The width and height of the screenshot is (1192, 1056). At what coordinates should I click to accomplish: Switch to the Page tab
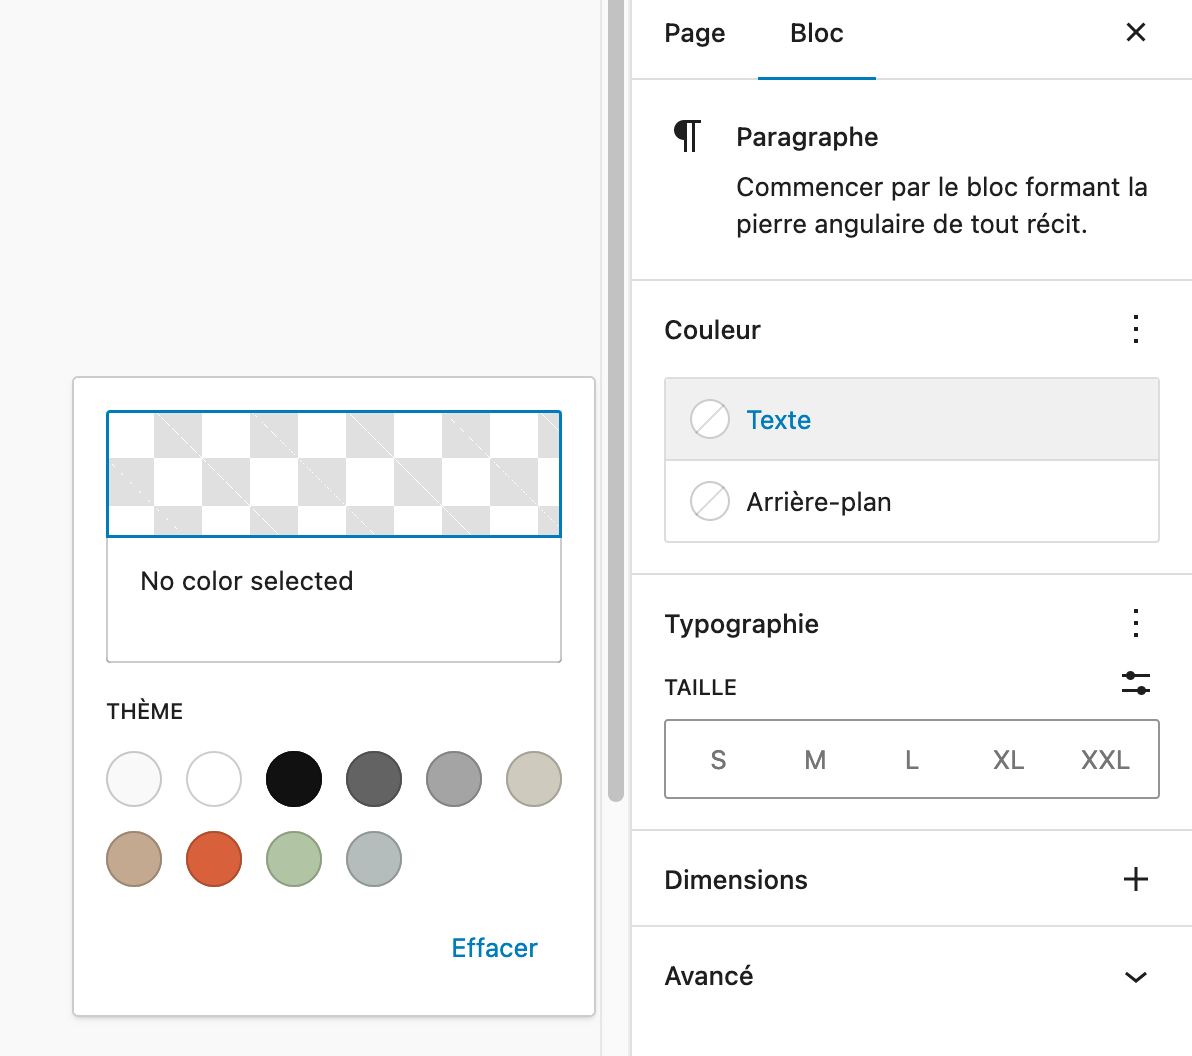click(x=694, y=33)
